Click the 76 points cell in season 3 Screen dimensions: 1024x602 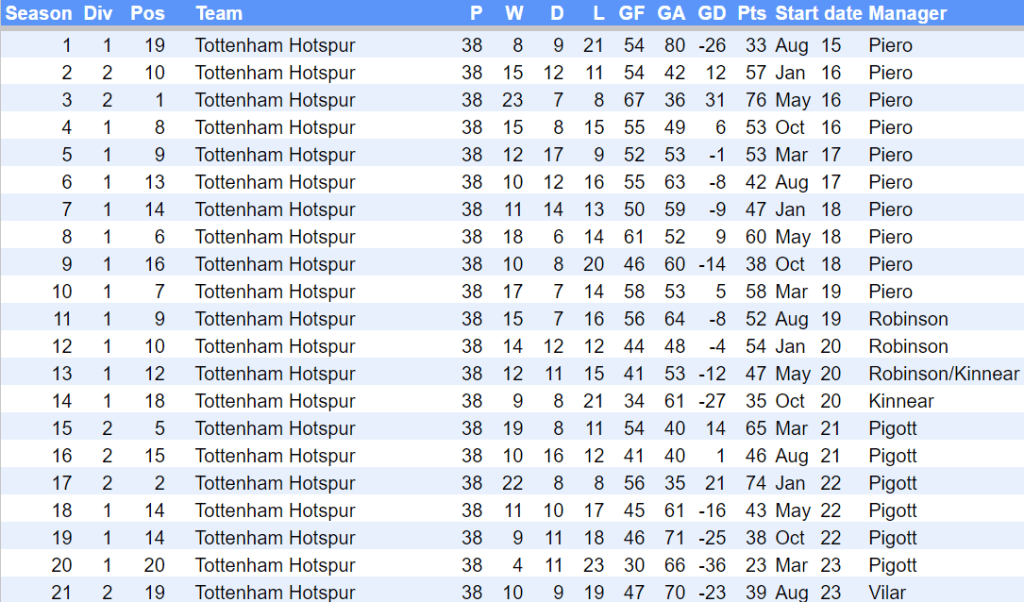pos(755,100)
